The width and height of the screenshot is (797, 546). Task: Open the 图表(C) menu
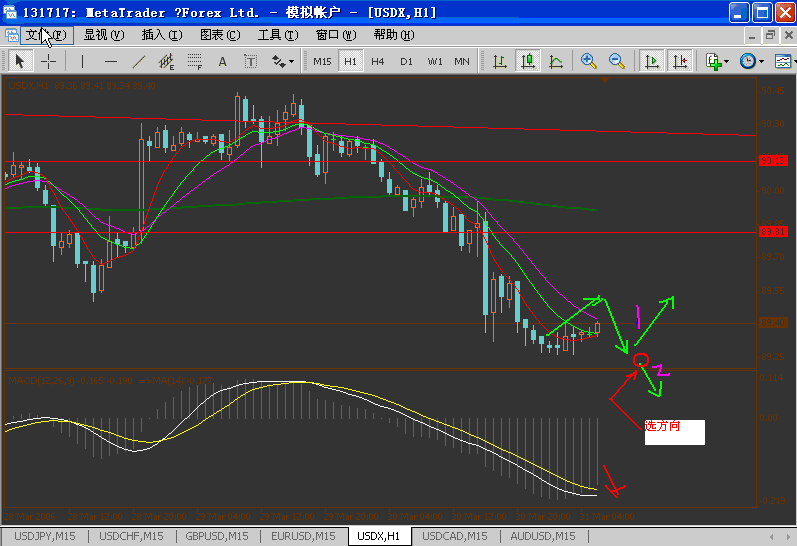[x=220, y=35]
